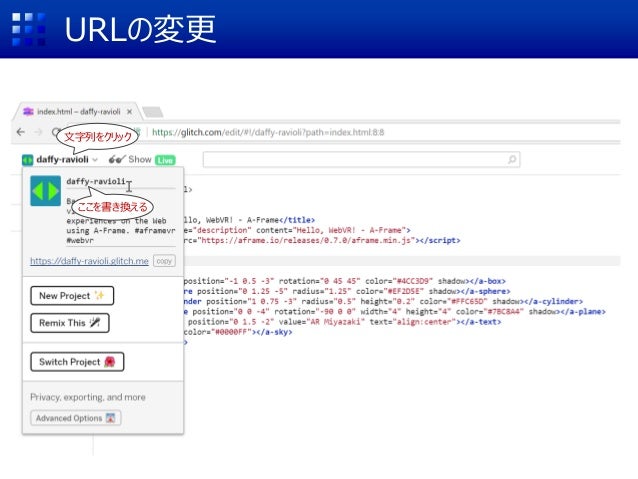Click the teal project avatar thumbnail
This screenshot has width=638, height=479.
46,190
